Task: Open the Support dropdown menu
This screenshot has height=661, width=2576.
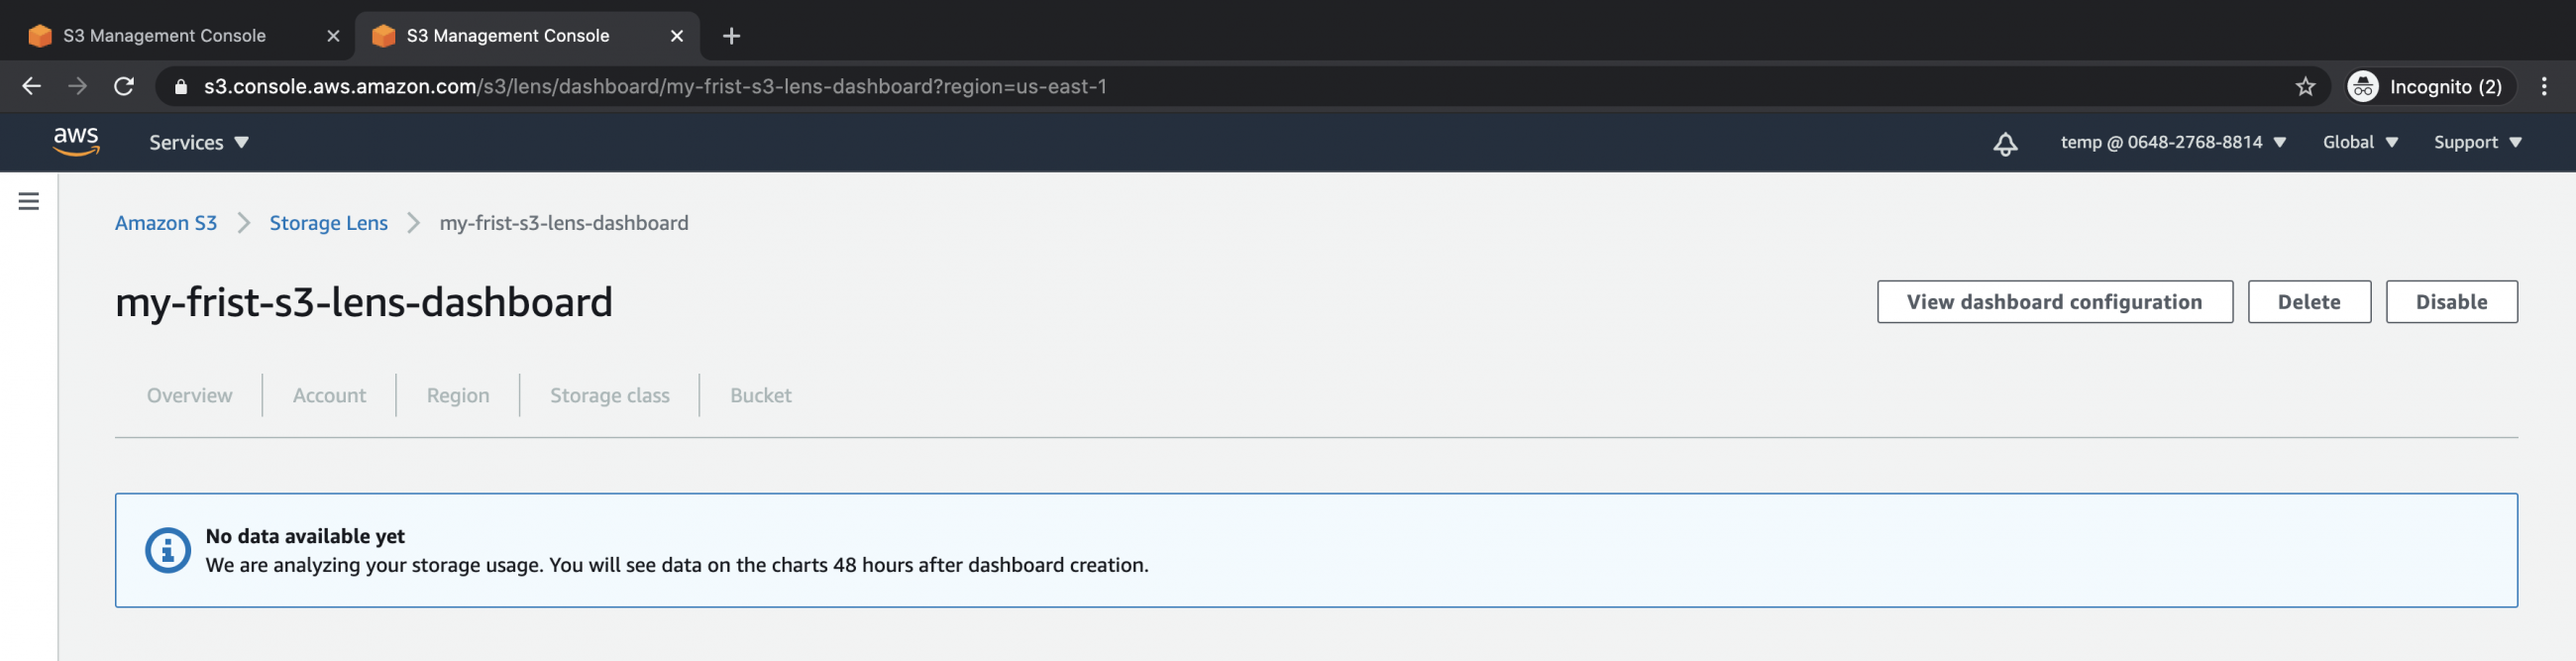Action: [2476, 143]
